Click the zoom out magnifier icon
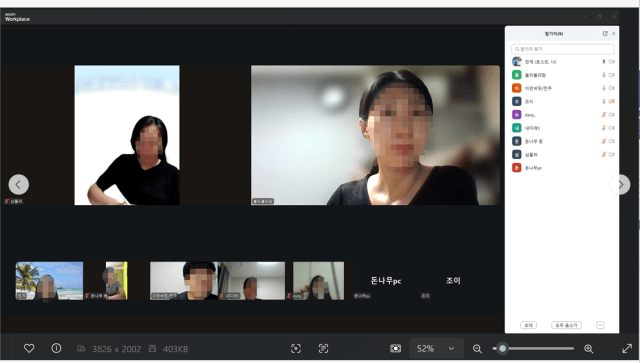Image resolution: width=640 pixels, height=363 pixels. [x=477, y=349]
